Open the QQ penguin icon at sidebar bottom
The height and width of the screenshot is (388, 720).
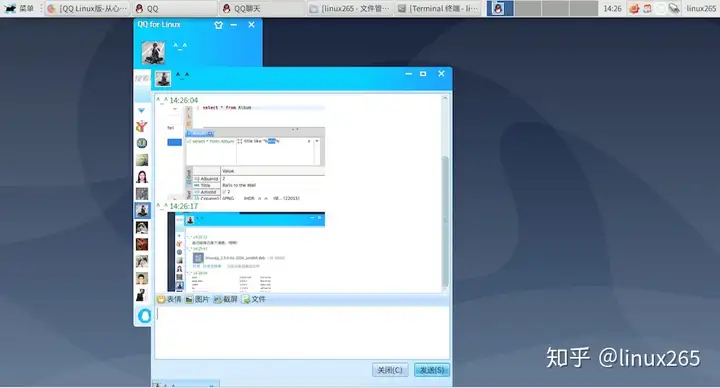click(144, 316)
